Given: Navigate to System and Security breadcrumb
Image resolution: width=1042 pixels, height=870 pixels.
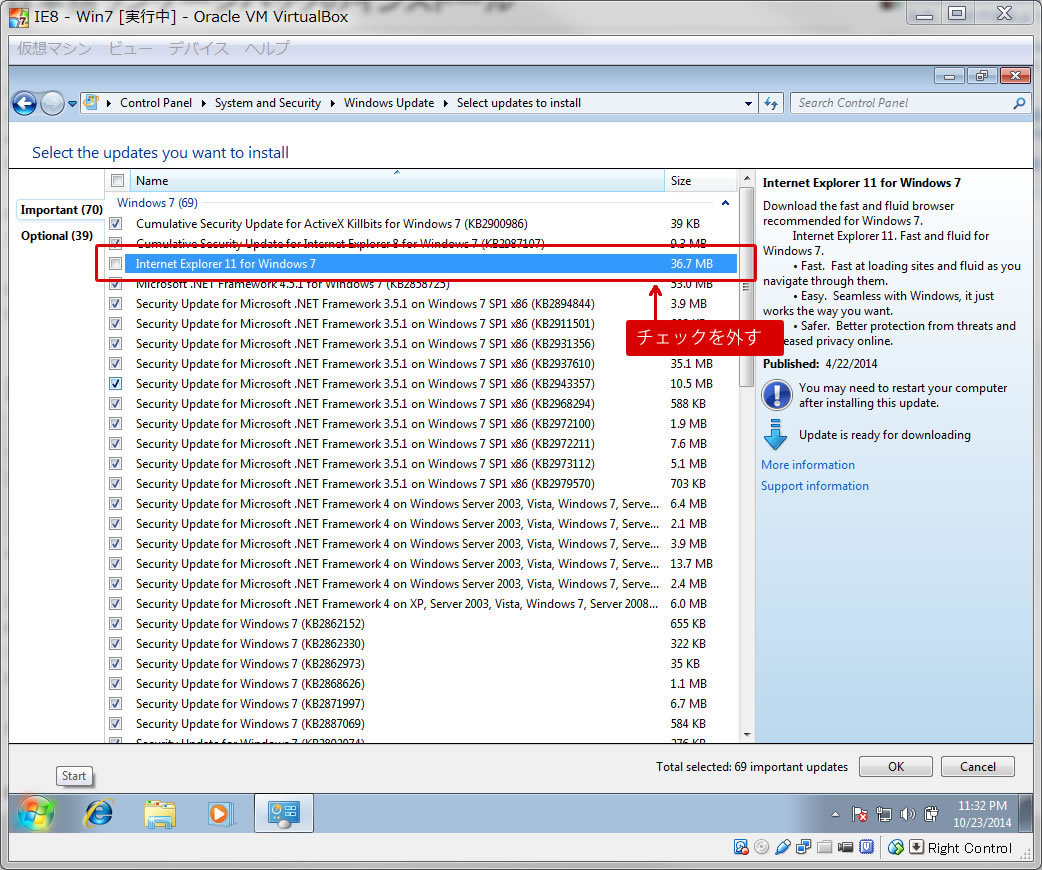Looking at the screenshot, I should 267,103.
